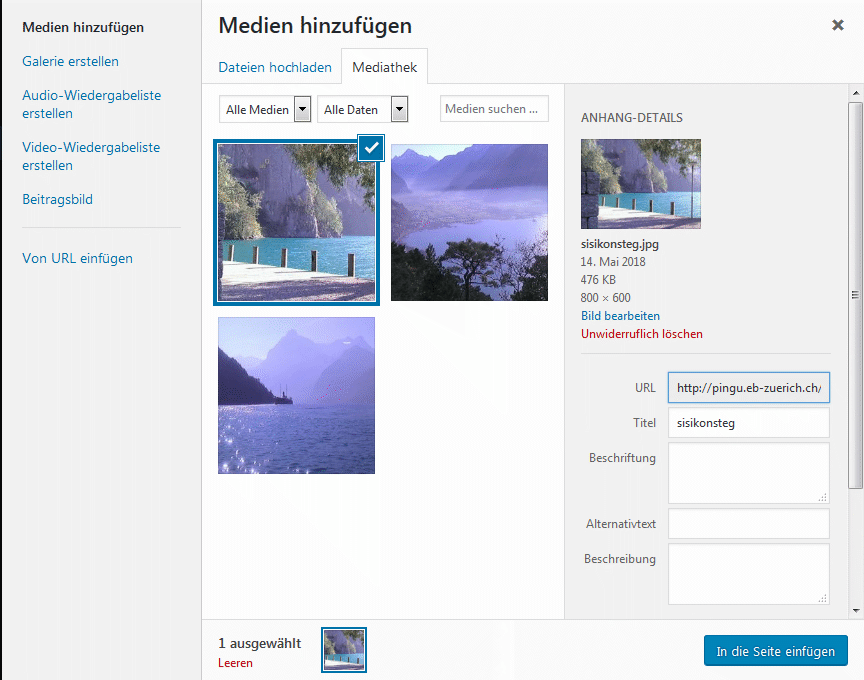
Task: Select the purple lake with boat image
Action: [x=296, y=395]
